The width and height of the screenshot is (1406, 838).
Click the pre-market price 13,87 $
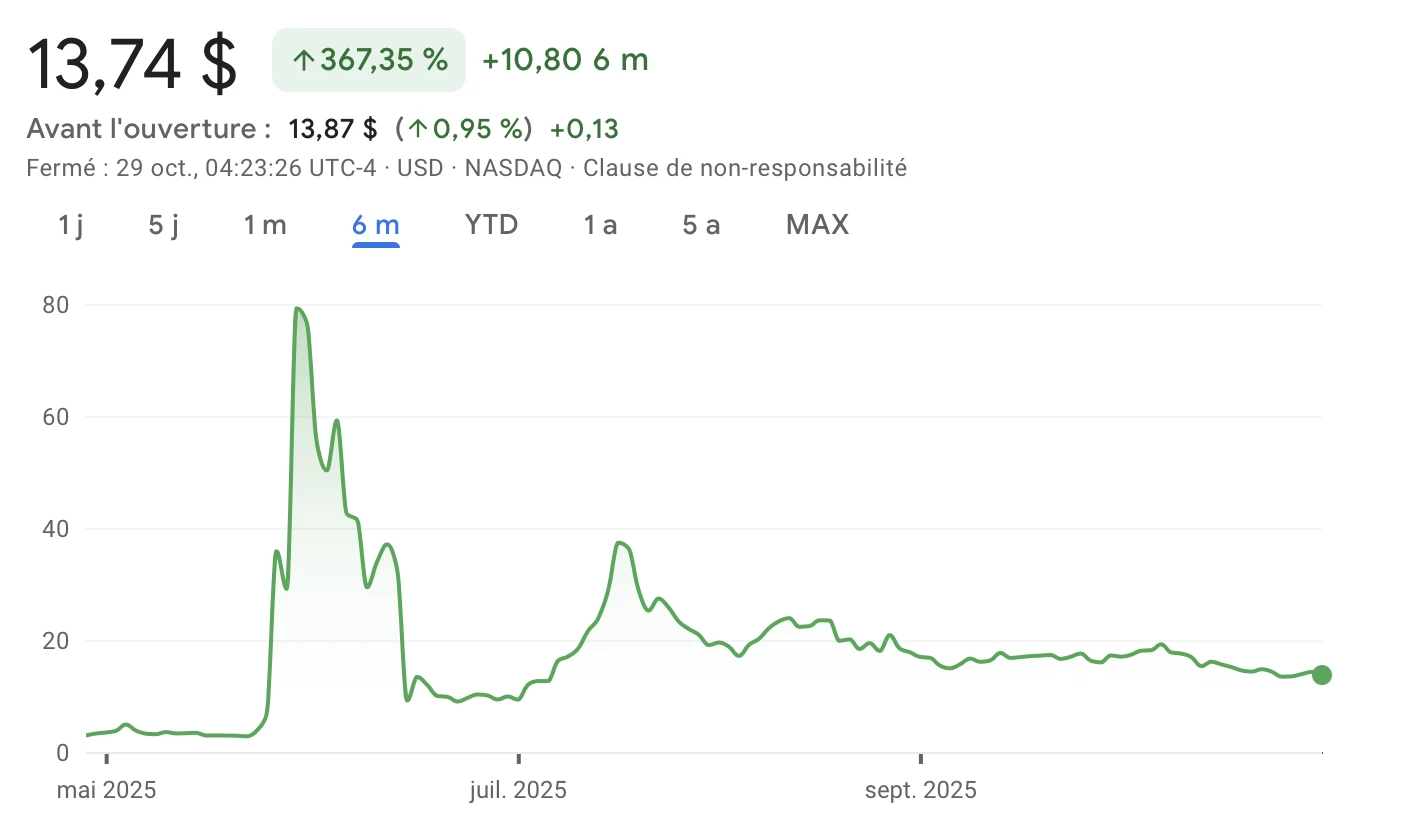[330, 128]
